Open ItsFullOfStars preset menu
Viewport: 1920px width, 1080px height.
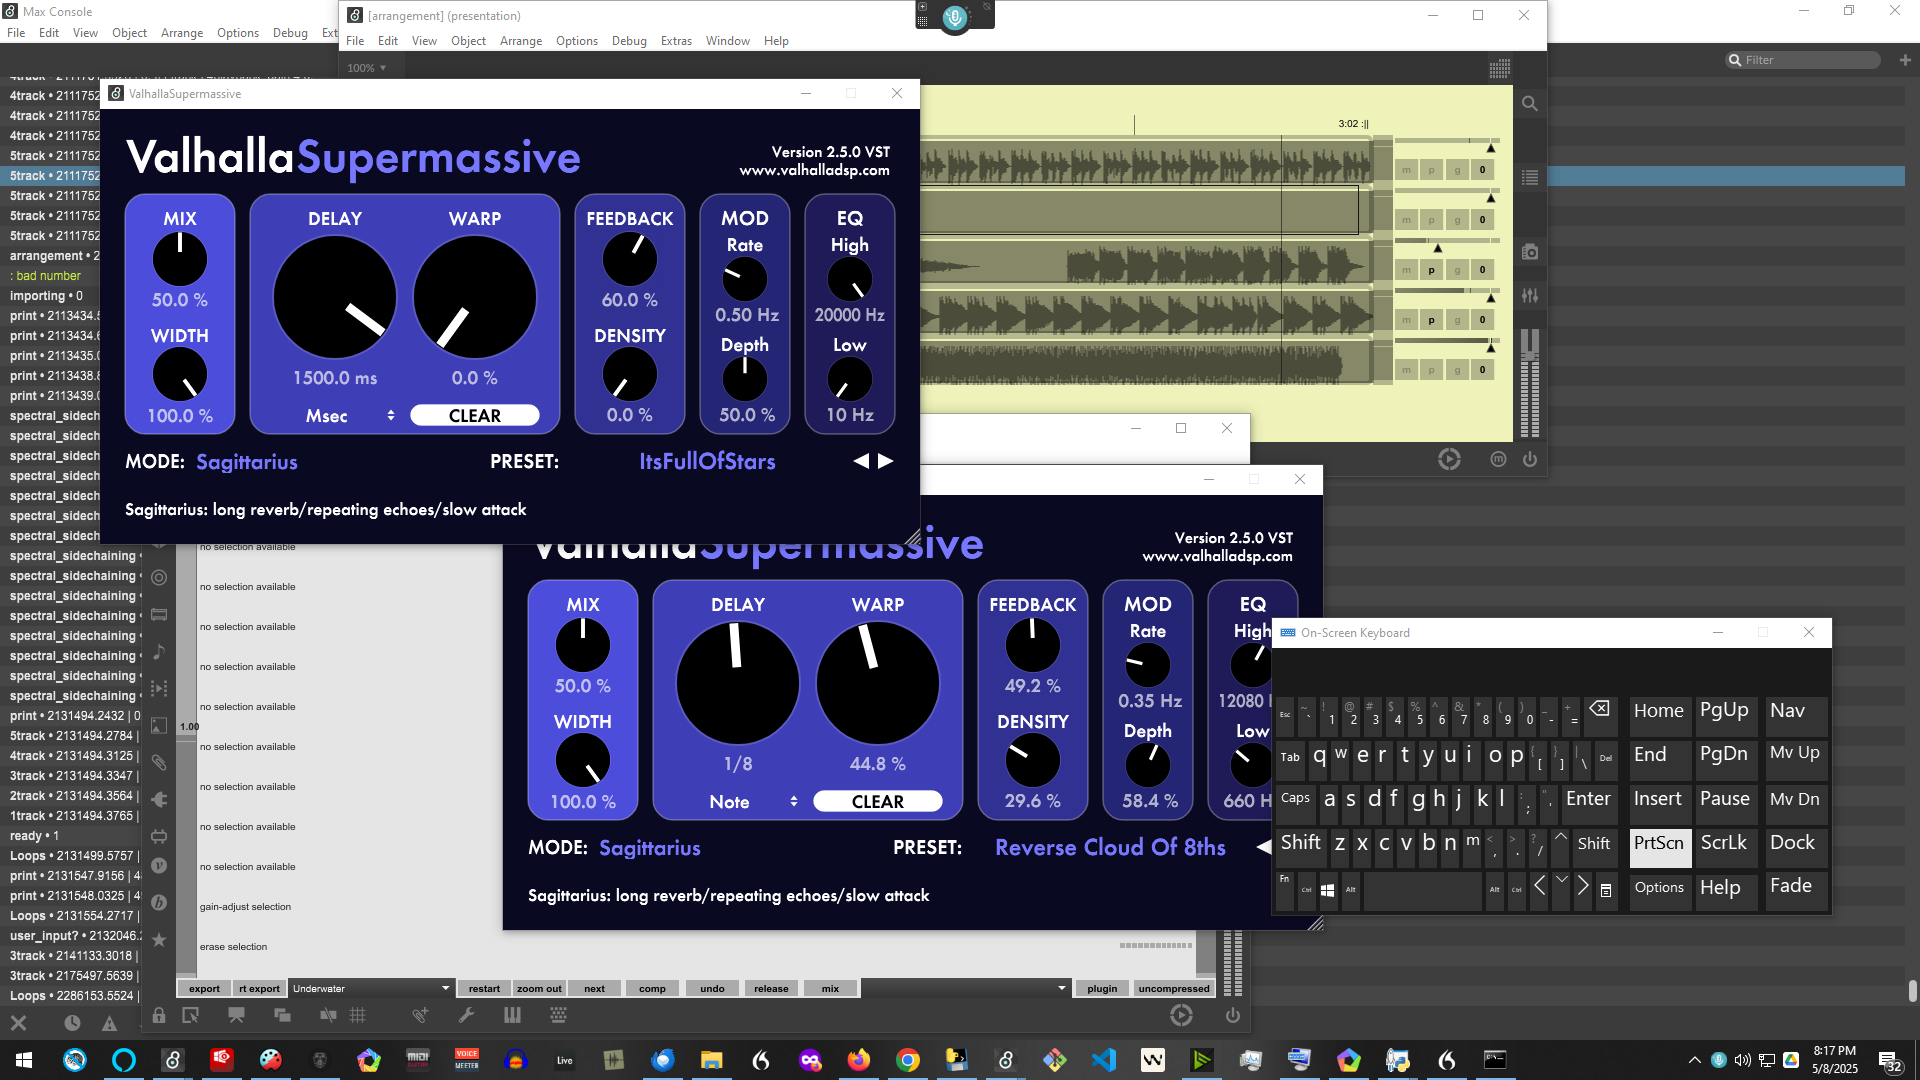pos(707,462)
